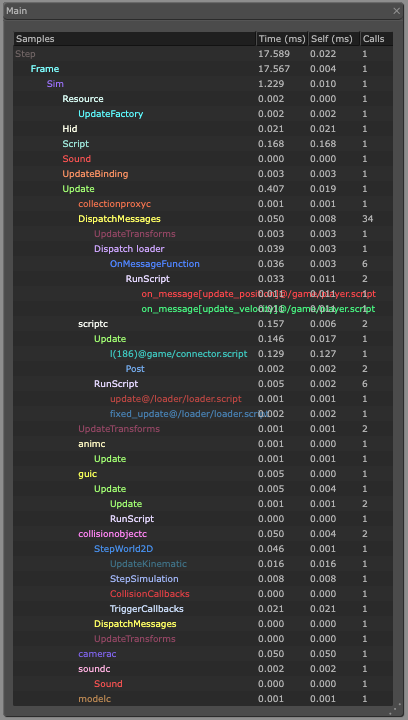Image resolution: width=408 pixels, height=720 pixels.
Task: Select the OnMessageFunction sample row
Action: point(203,264)
